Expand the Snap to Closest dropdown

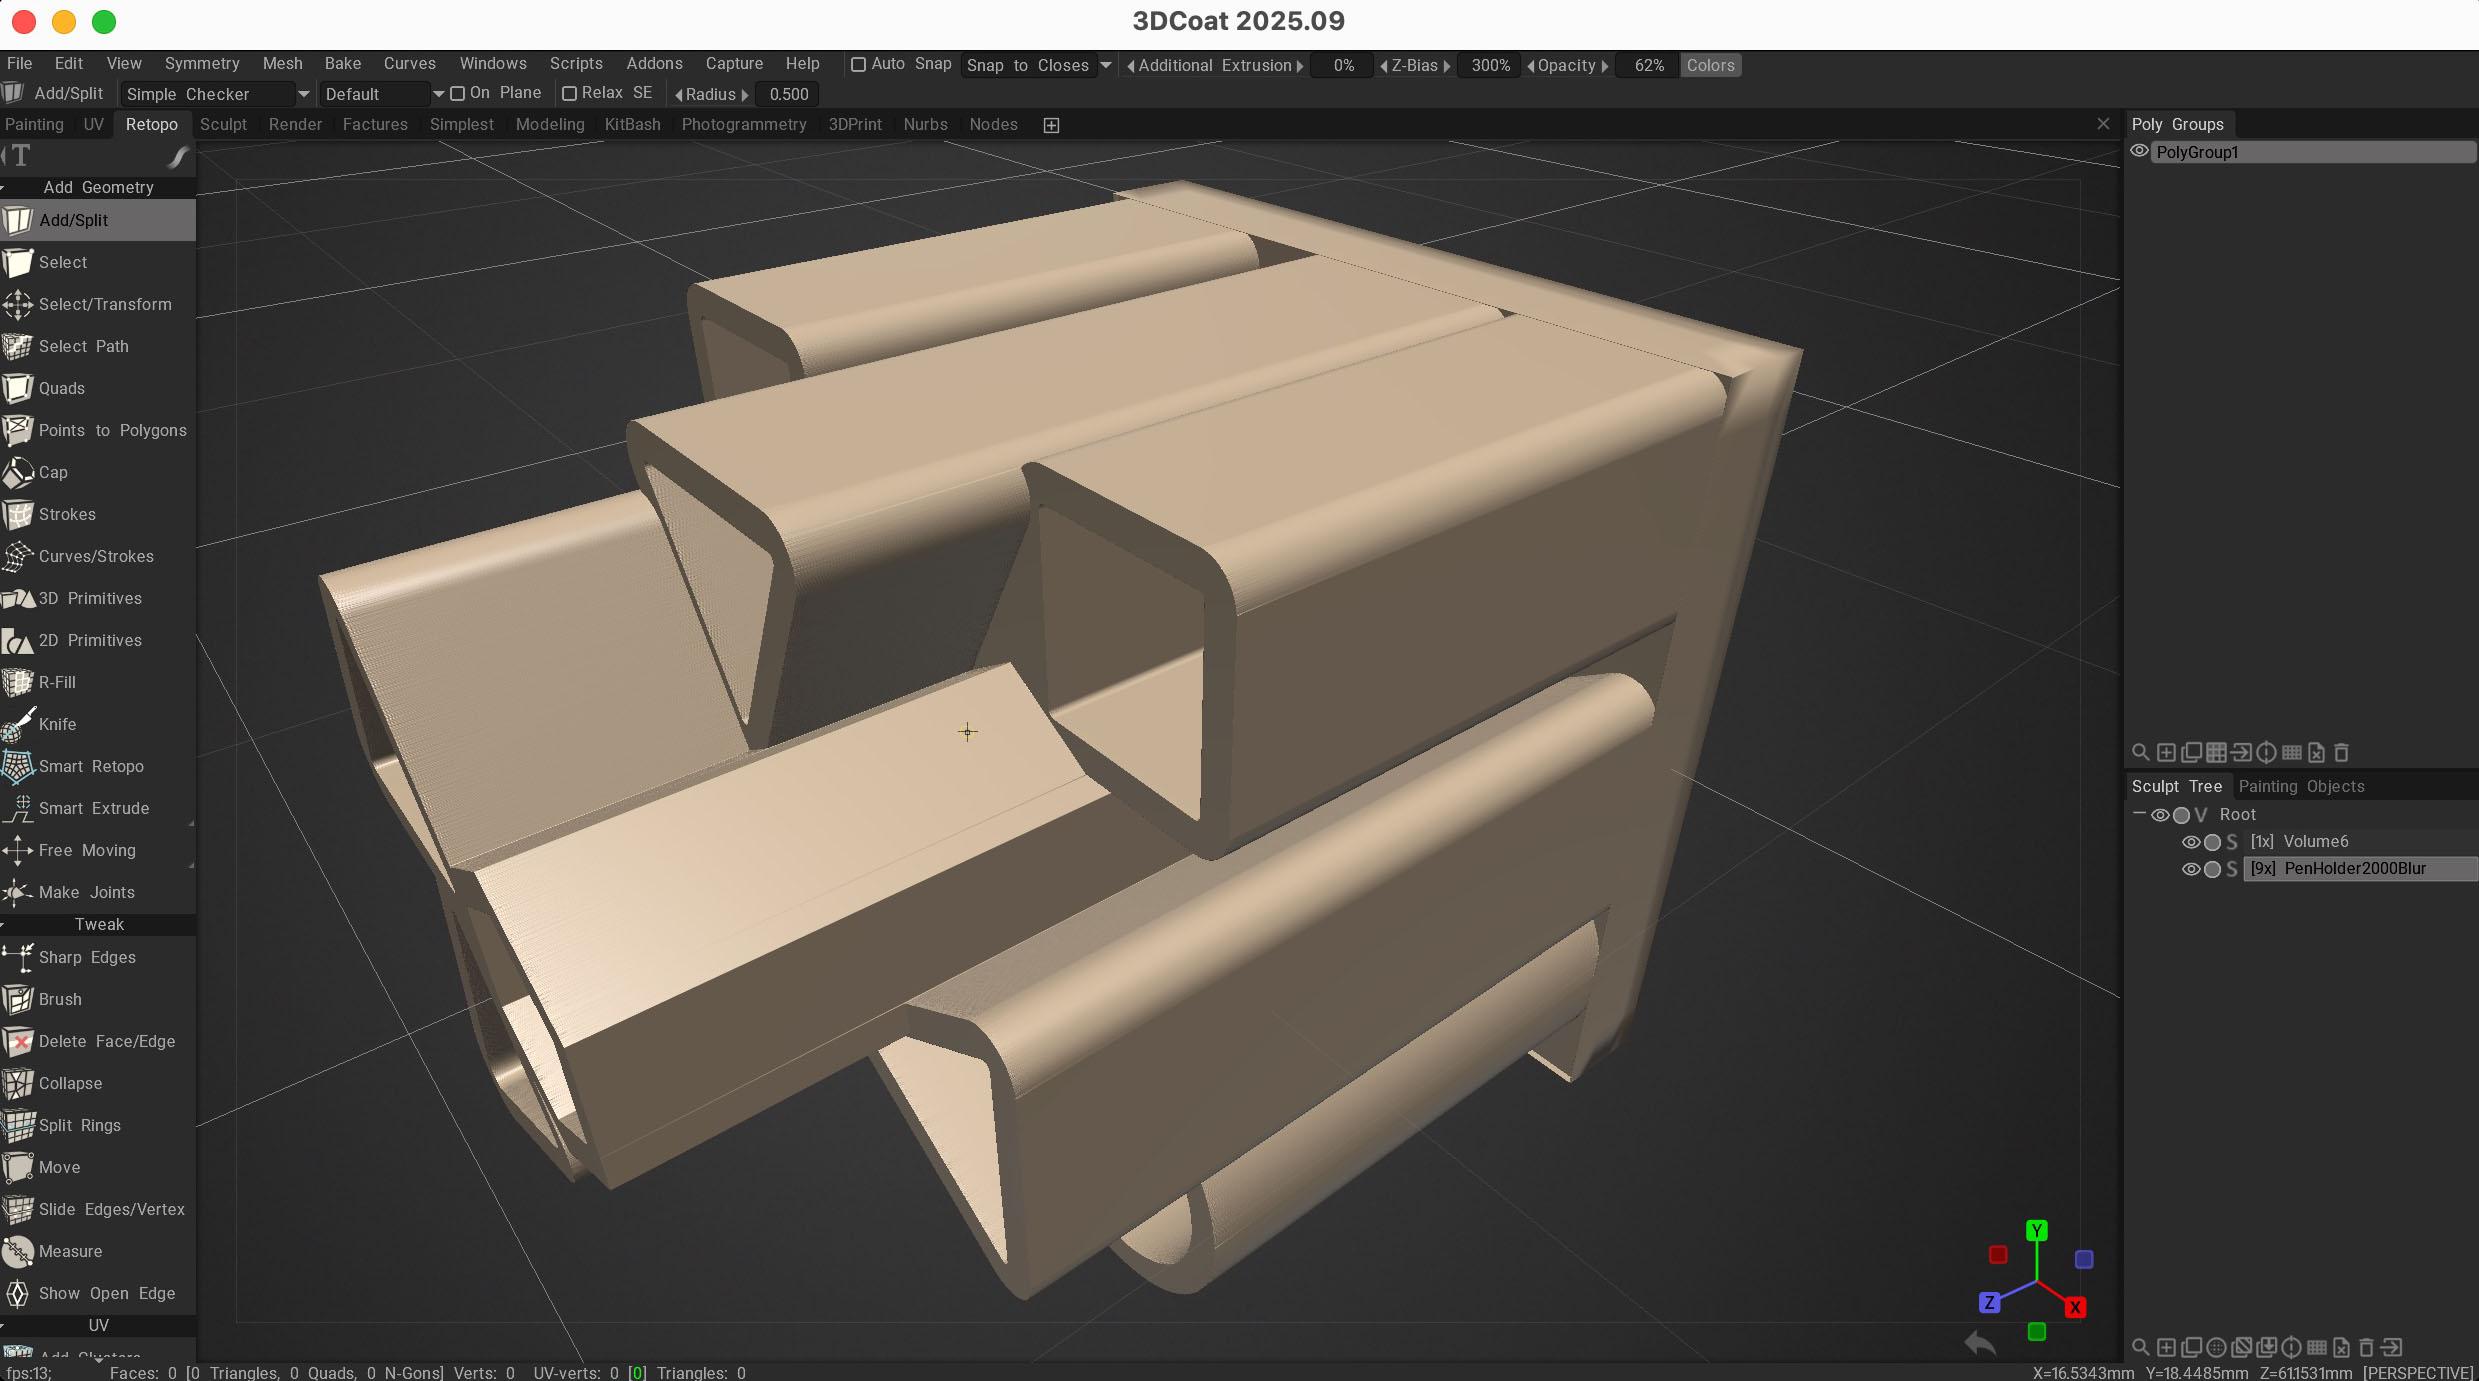tap(1106, 65)
